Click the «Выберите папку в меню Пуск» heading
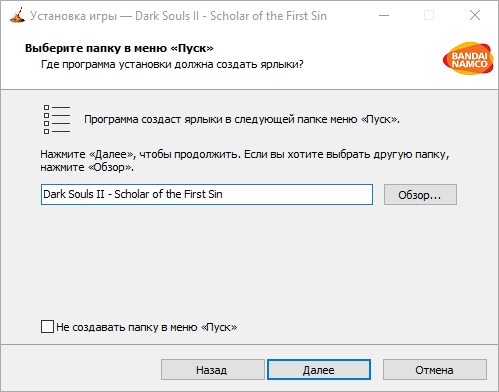This screenshot has height=392, width=499. 119,48
